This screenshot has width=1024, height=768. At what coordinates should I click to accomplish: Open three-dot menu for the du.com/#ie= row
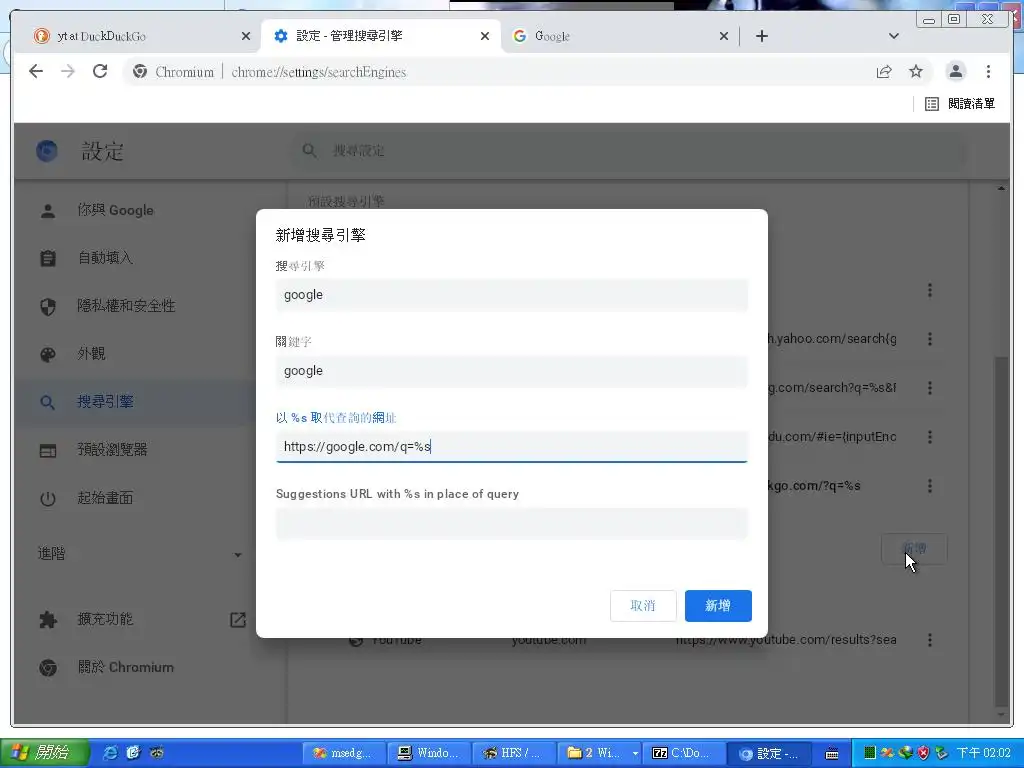pos(929,437)
